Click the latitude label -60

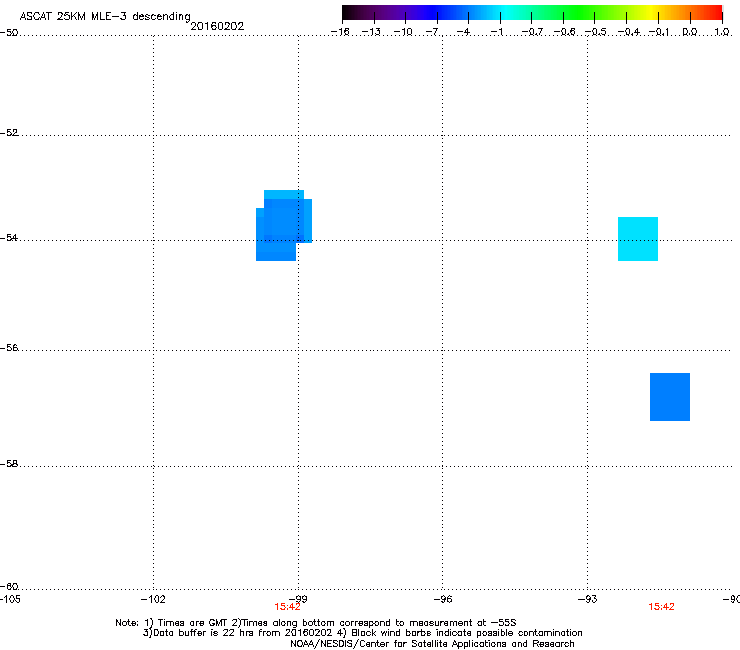coord(9,586)
